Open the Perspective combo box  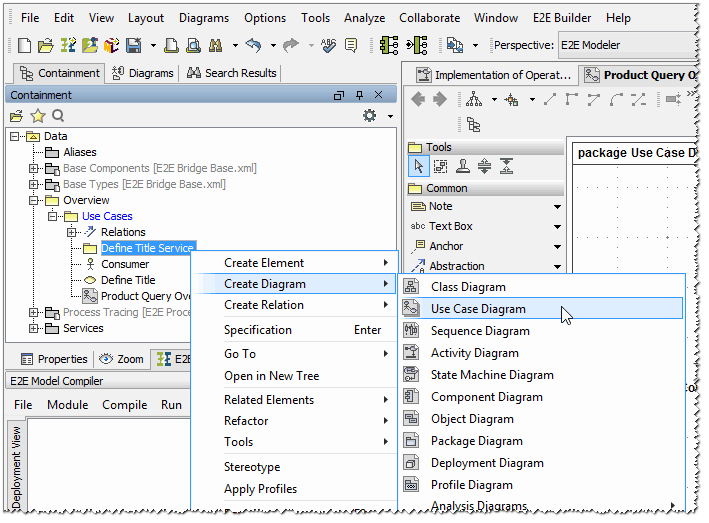click(628, 45)
